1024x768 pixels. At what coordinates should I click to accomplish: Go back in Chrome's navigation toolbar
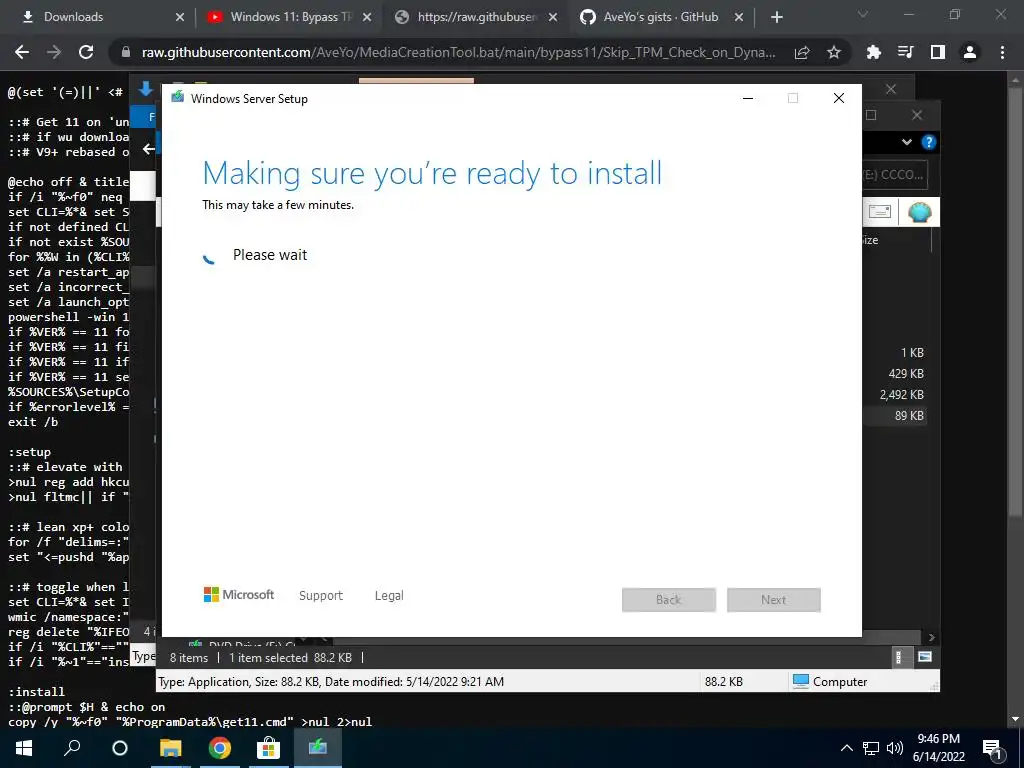click(22, 52)
